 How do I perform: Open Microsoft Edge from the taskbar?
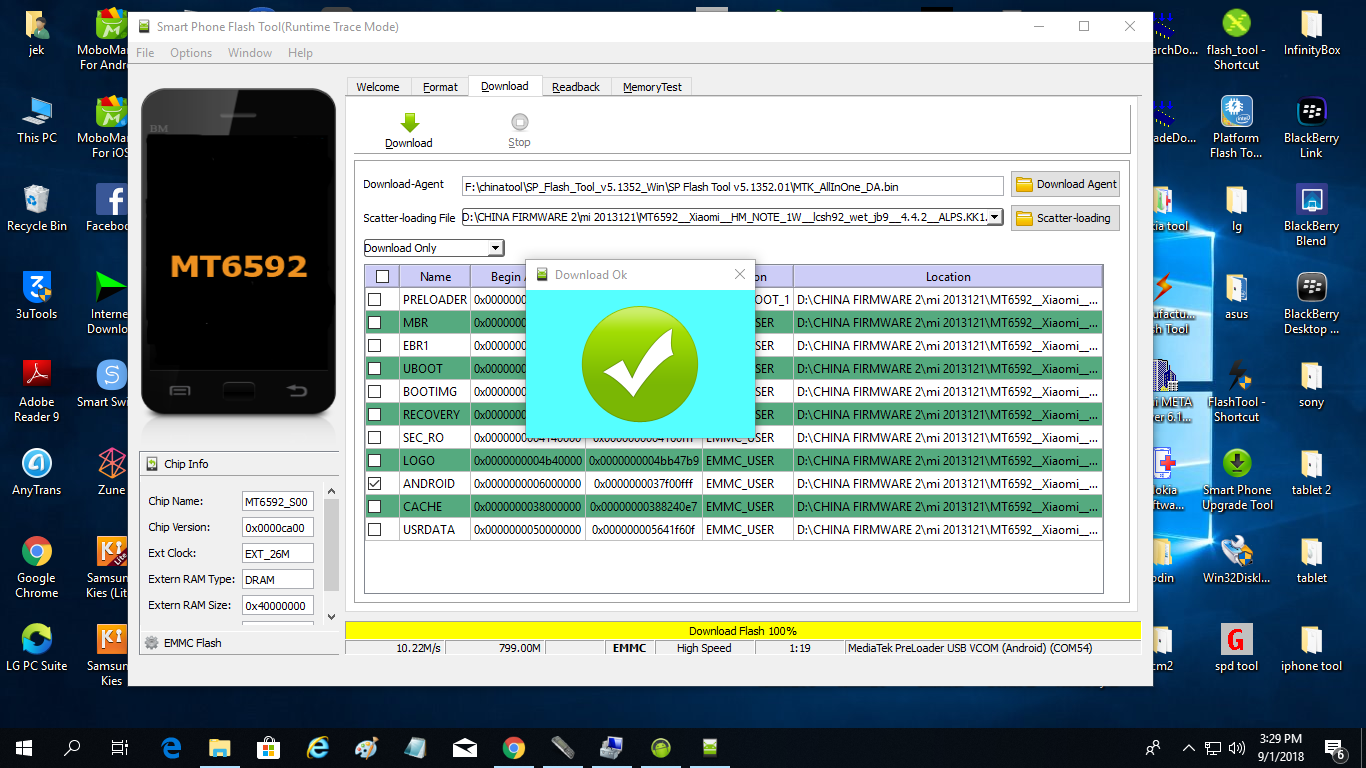point(171,747)
